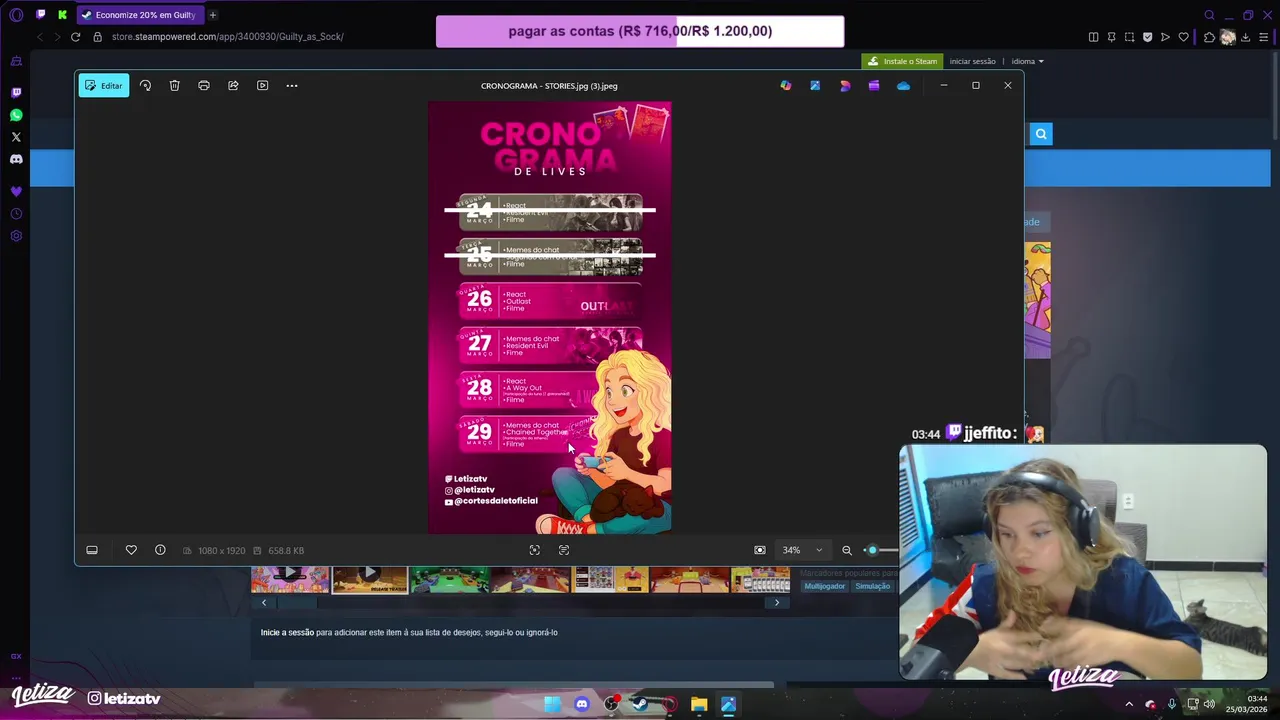The image size is (1280, 720).
Task: Click the zoom out magnifier icon
Action: [x=847, y=550]
